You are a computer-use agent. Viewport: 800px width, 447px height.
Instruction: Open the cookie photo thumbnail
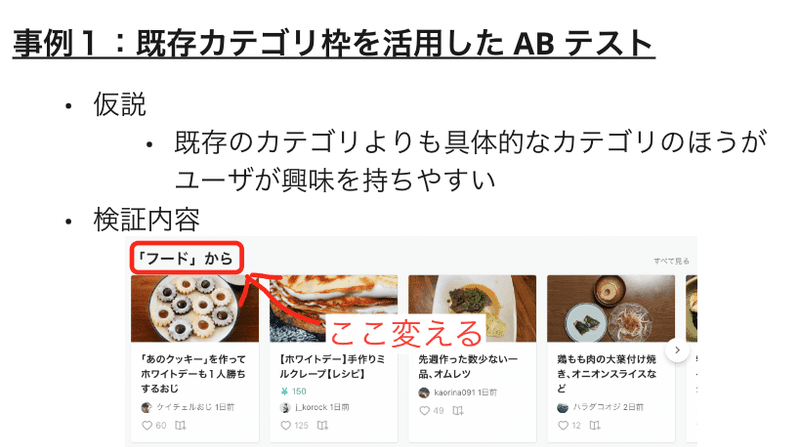[195, 309]
